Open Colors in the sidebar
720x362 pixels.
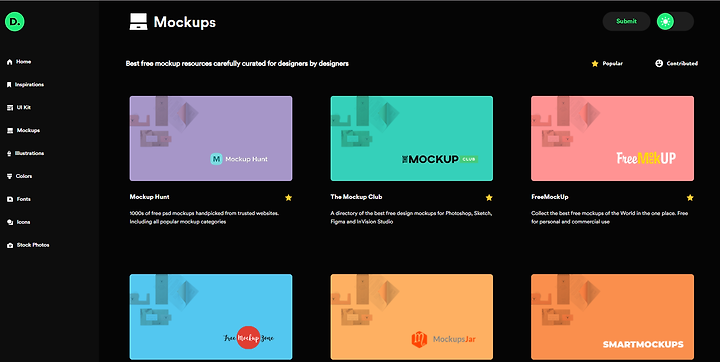point(24,176)
